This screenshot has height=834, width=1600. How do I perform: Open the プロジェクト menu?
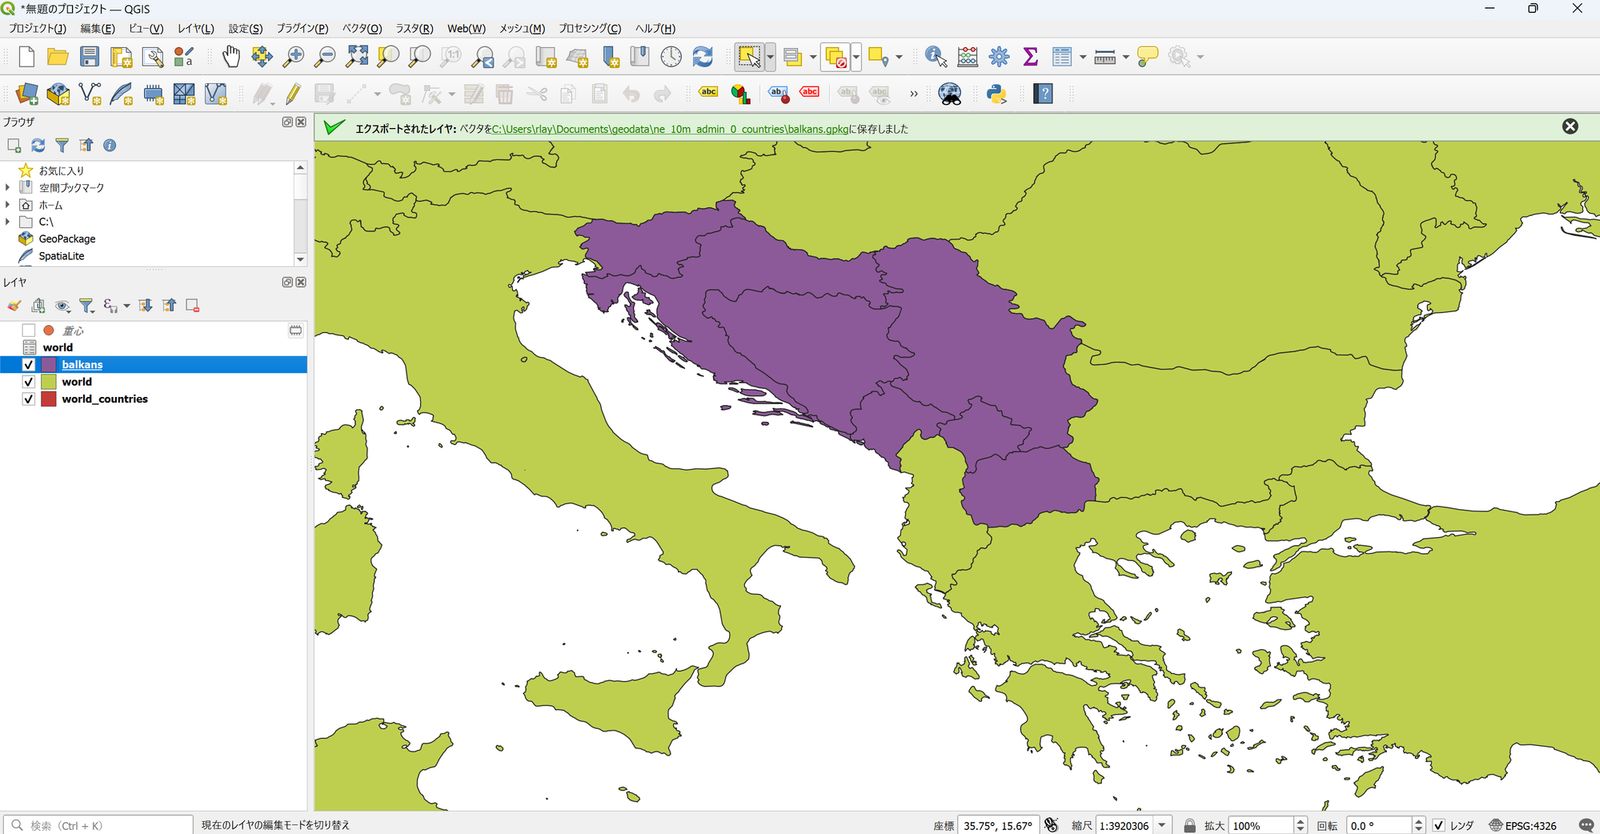coord(38,28)
